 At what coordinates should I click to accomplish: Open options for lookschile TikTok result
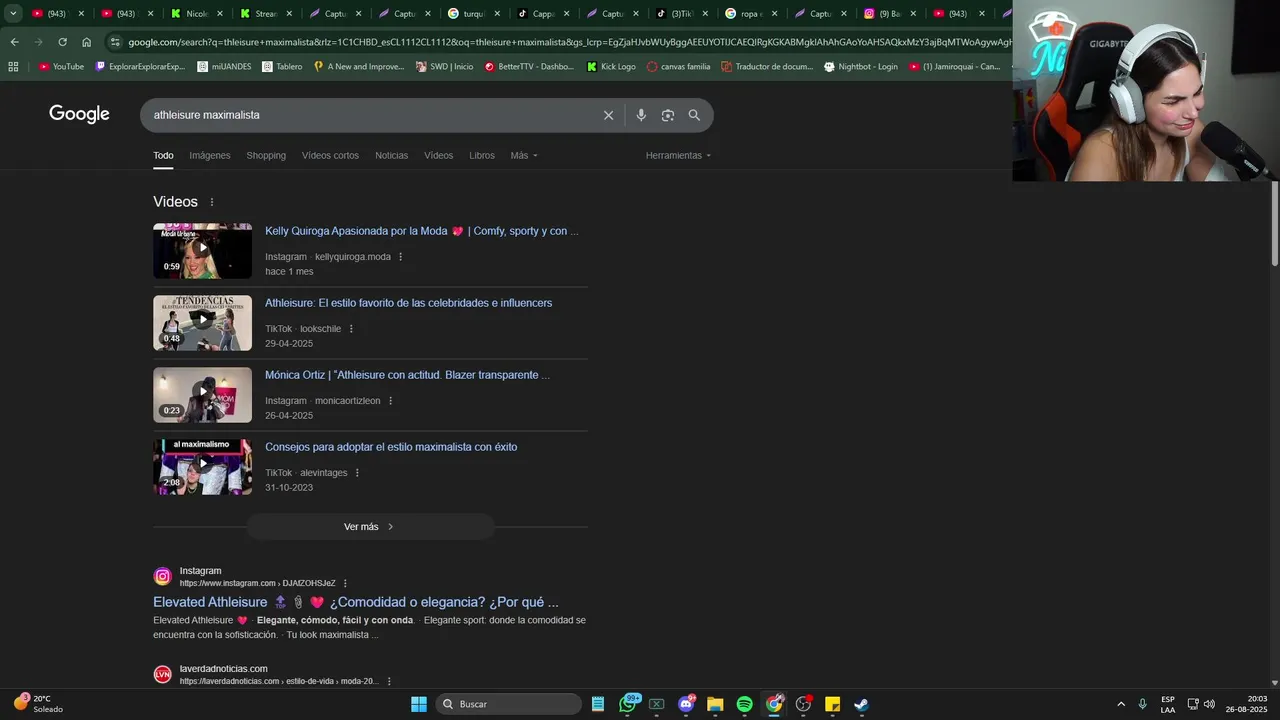tap(351, 329)
